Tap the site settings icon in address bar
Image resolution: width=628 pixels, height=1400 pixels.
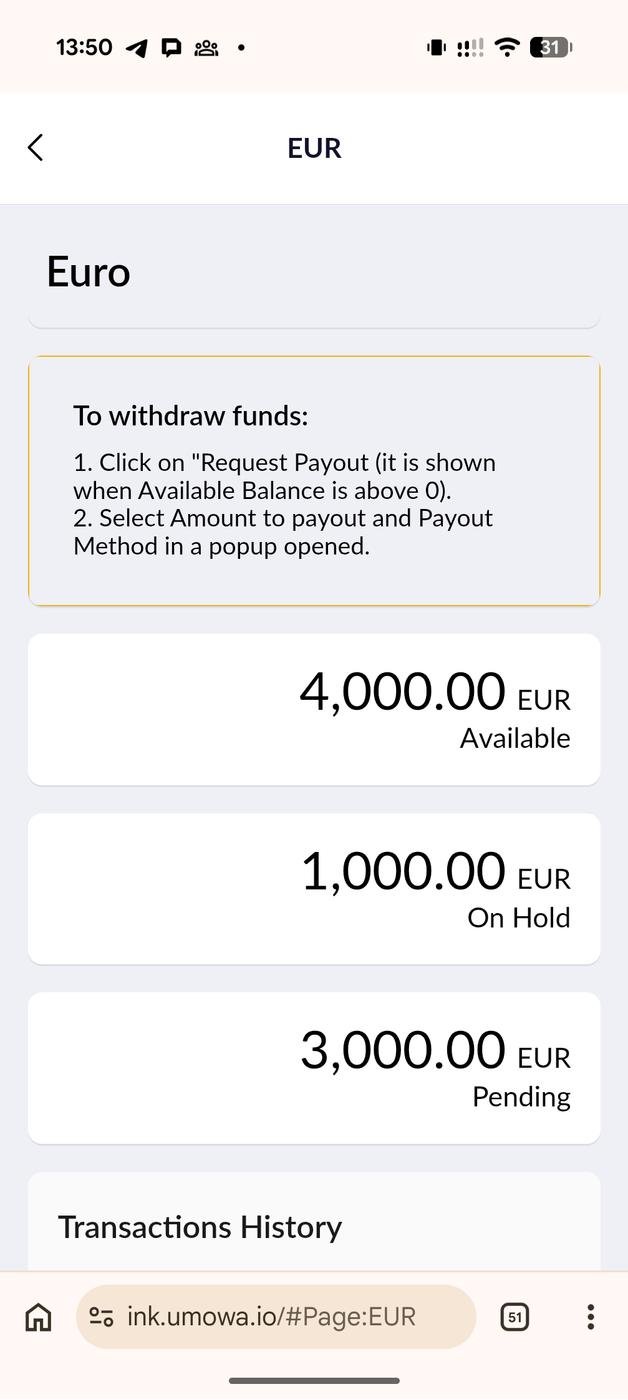tap(101, 1317)
